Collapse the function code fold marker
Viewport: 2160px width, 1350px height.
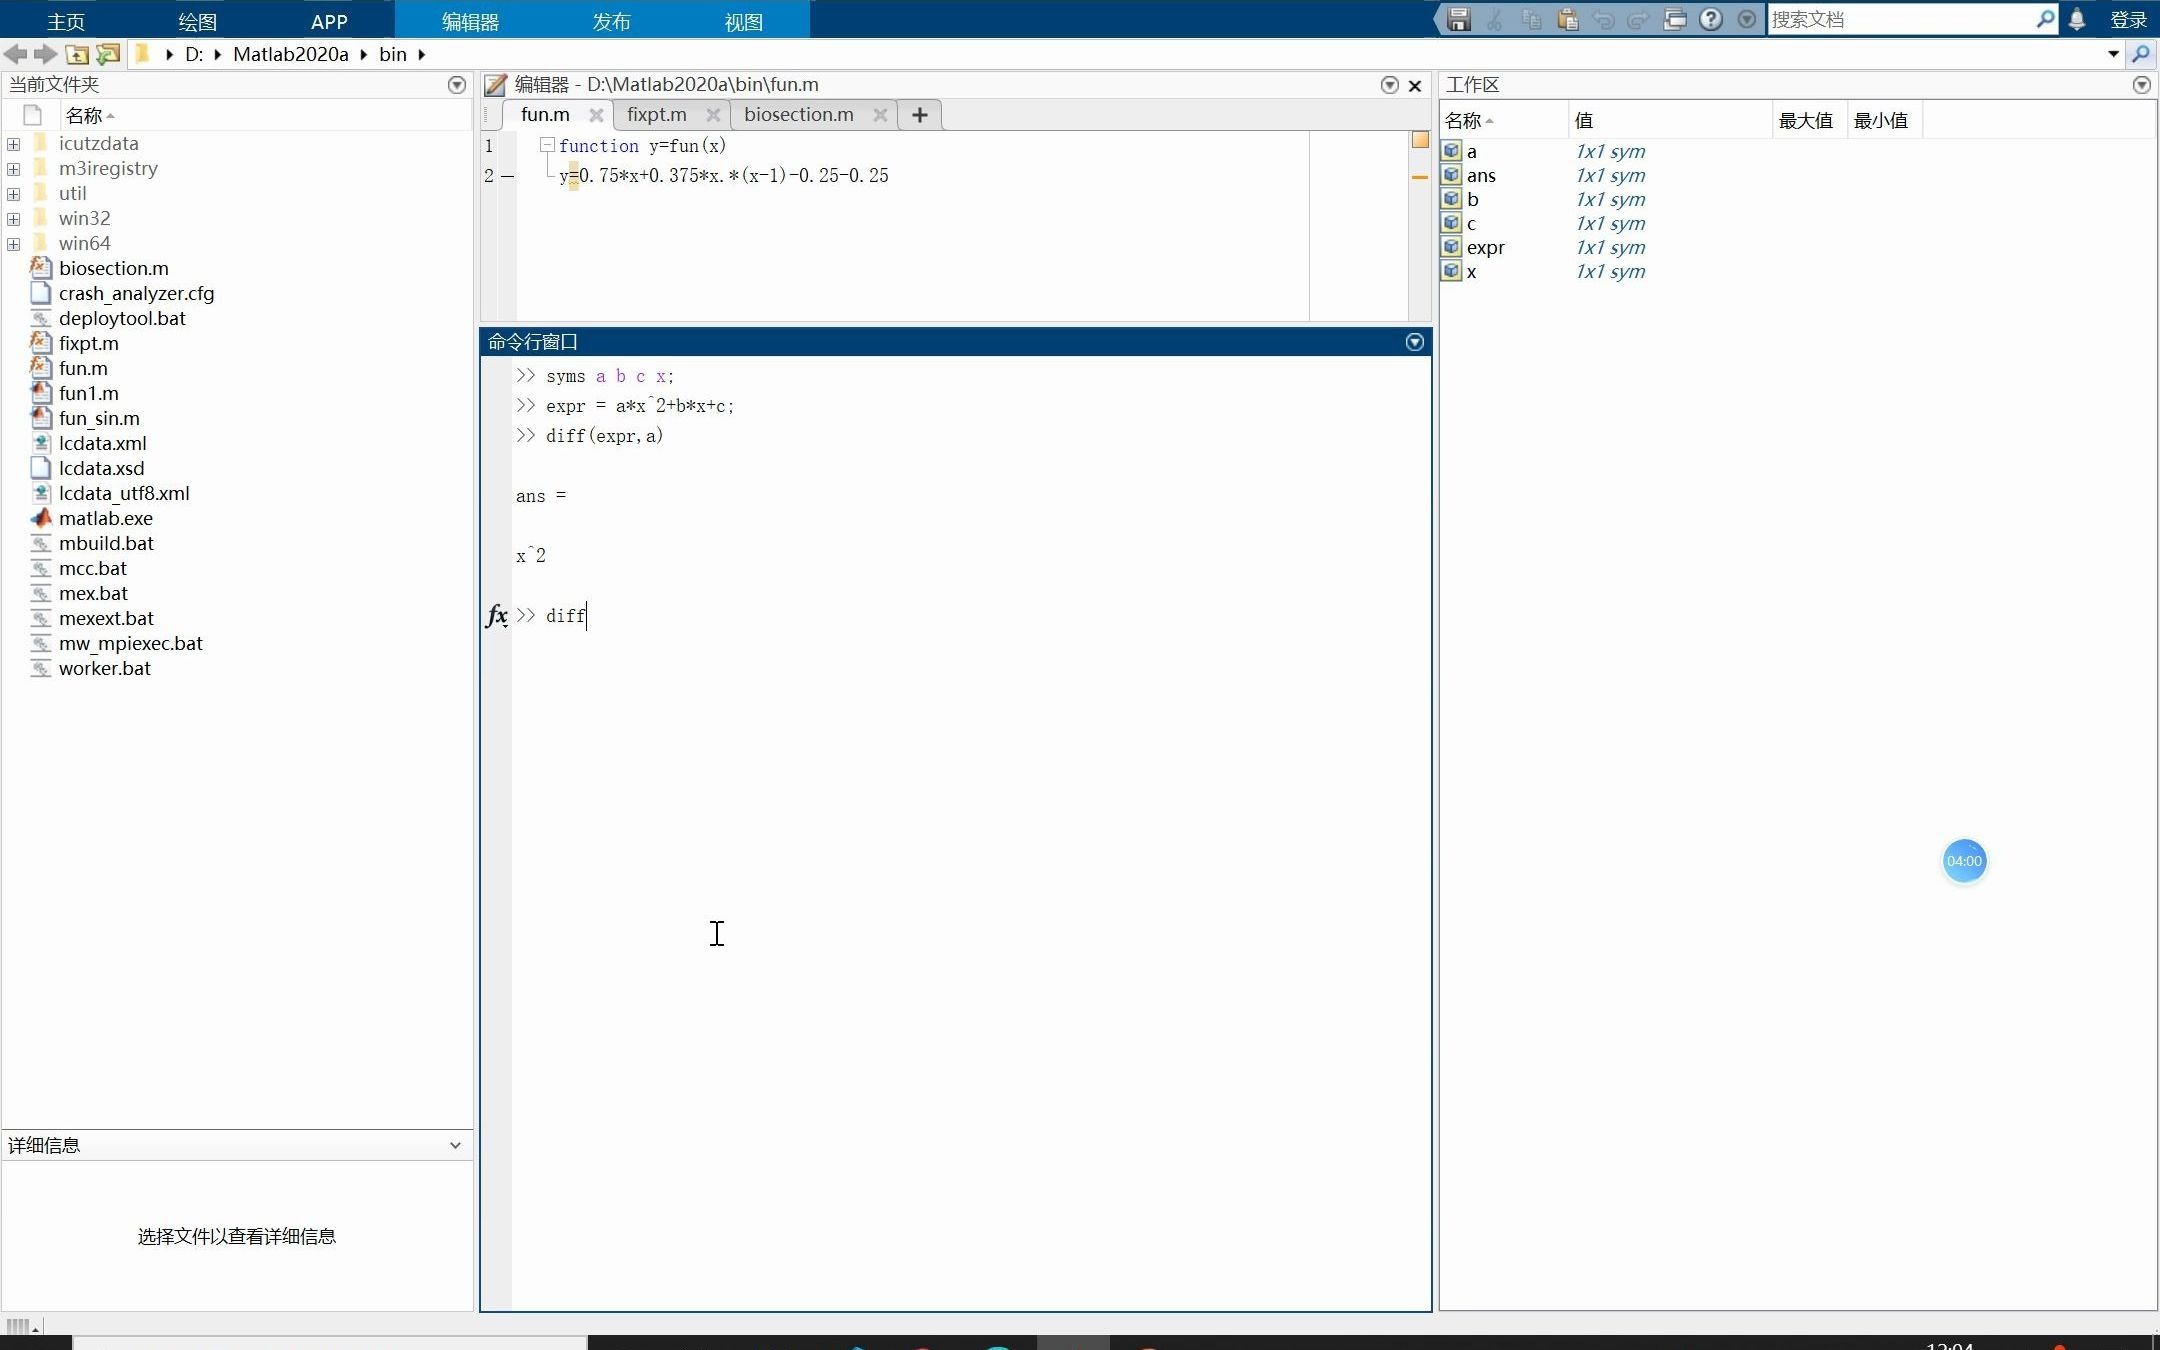click(547, 146)
